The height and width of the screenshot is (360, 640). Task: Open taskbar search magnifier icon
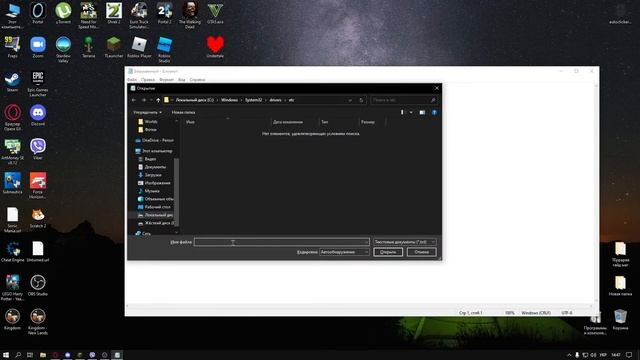18,355
